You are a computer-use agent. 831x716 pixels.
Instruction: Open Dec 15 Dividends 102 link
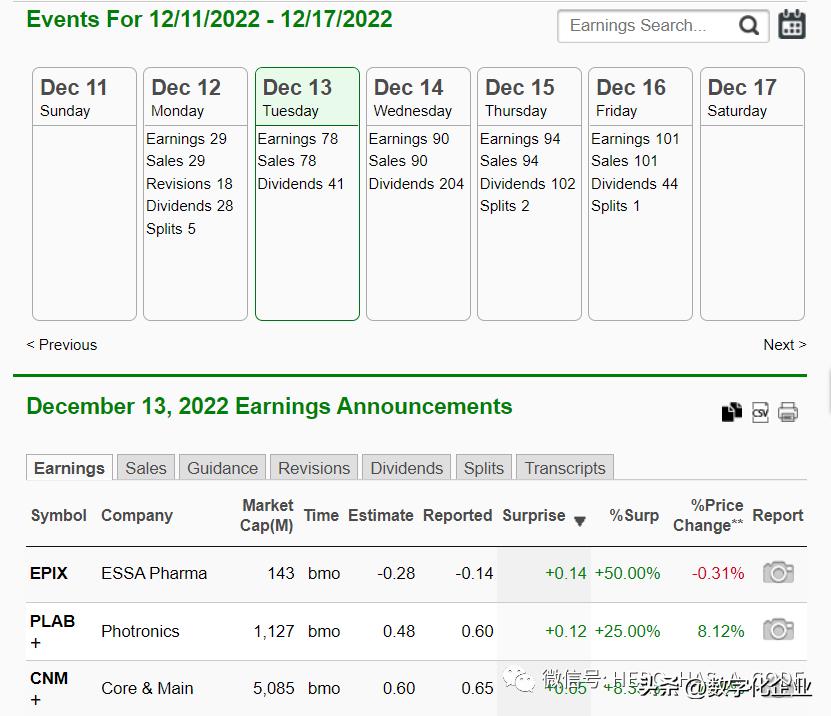pos(528,184)
